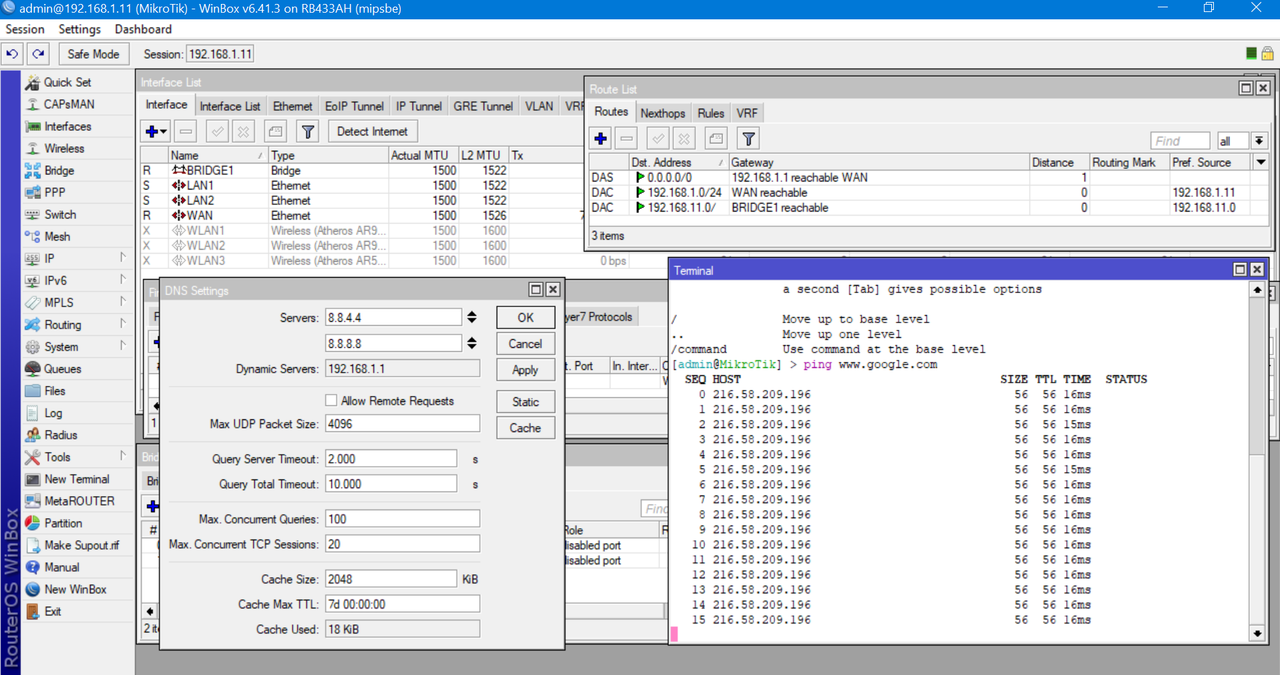Image resolution: width=1280 pixels, height=675 pixels.
Task: Open the Interfaces sidebar item
Action: (67, 126)
